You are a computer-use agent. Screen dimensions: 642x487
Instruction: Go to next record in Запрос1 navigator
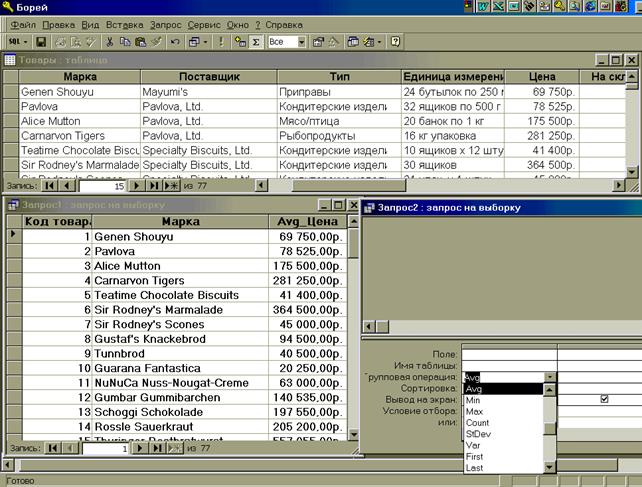140,448
